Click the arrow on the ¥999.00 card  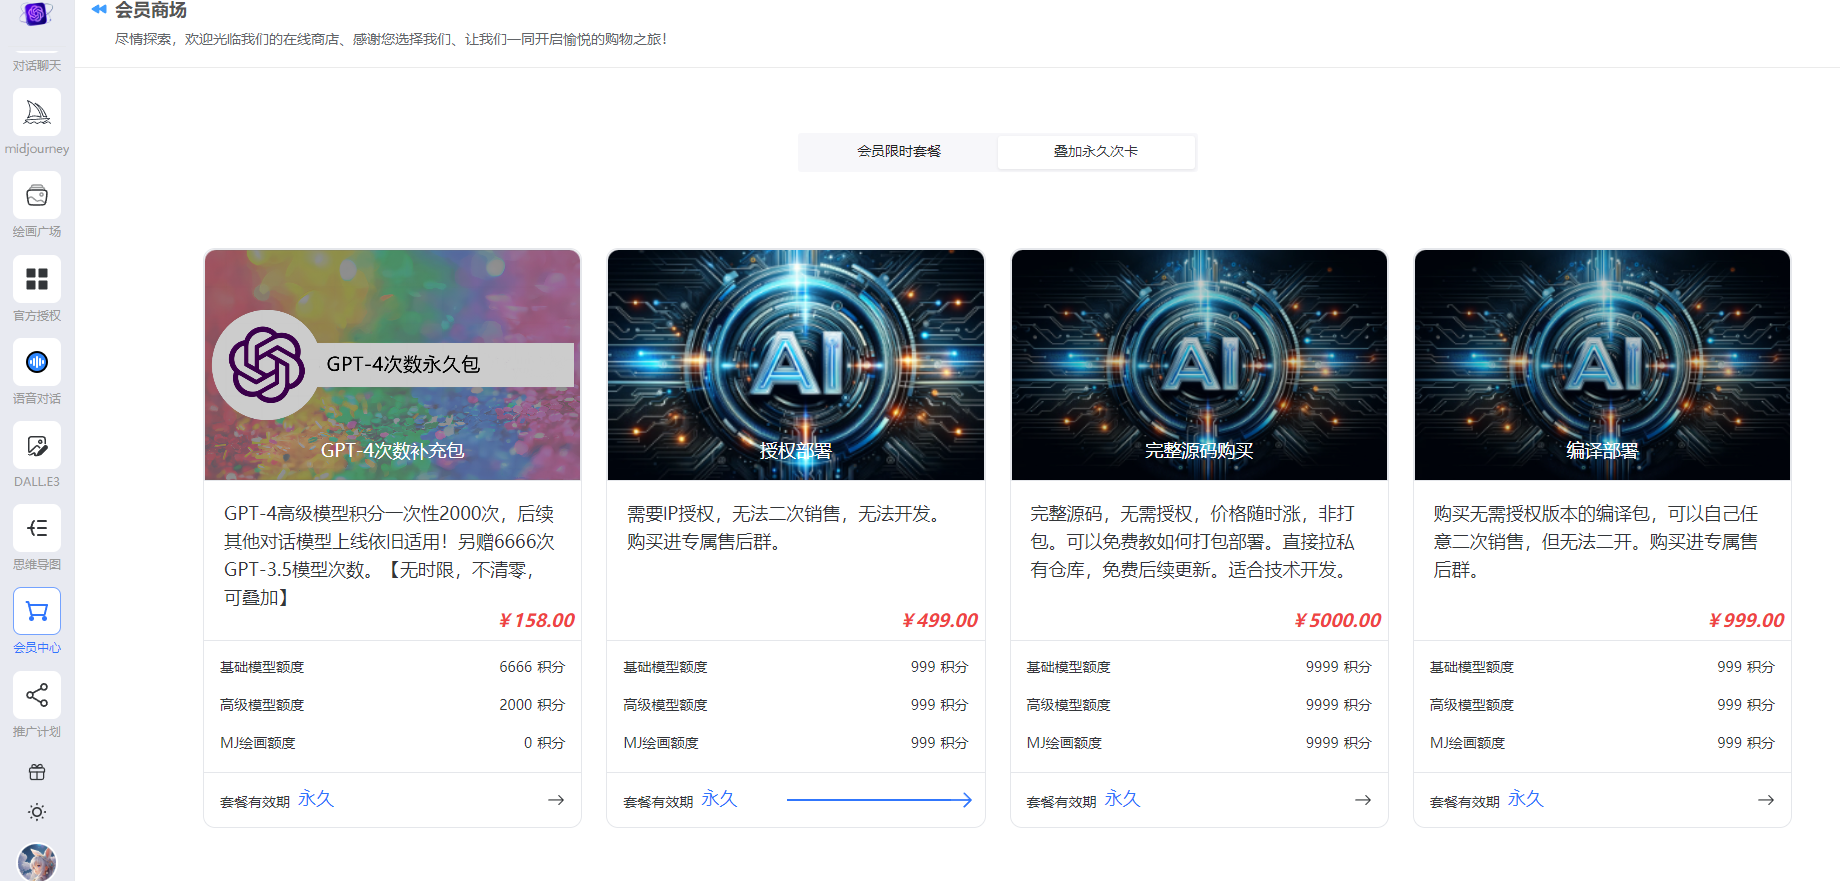1766,800
